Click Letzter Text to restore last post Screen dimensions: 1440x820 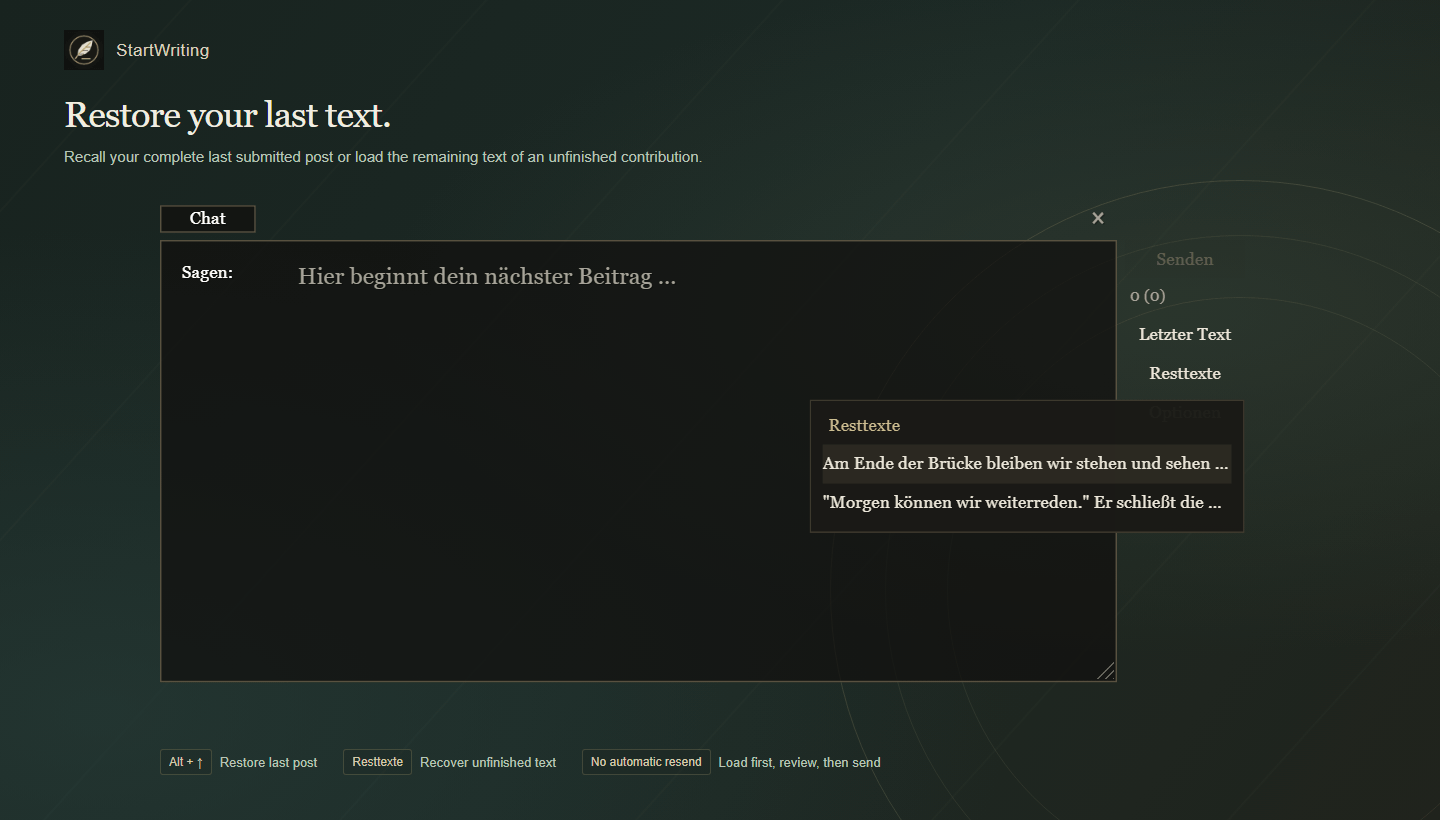[1185, 334]
